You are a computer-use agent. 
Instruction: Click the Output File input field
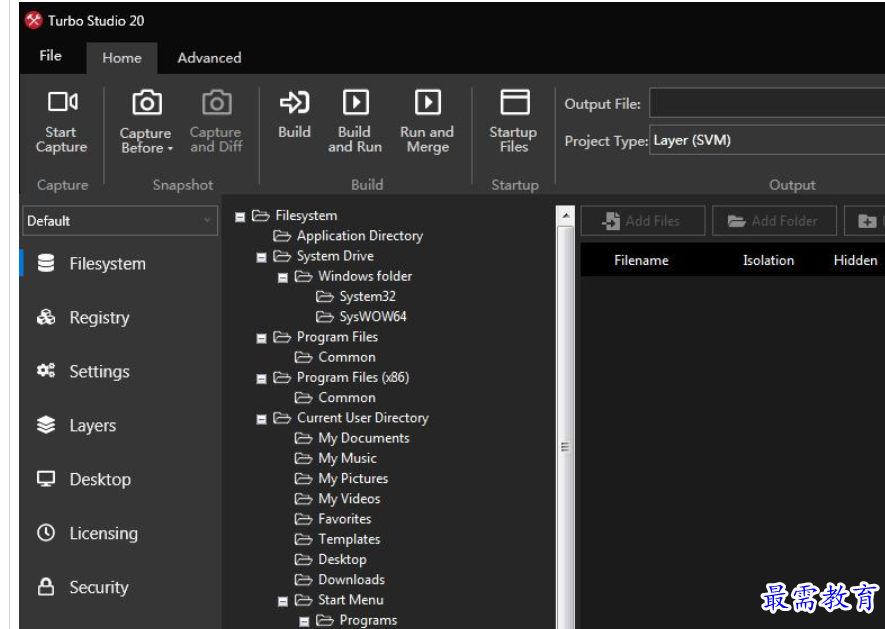(x=767, y=103)
